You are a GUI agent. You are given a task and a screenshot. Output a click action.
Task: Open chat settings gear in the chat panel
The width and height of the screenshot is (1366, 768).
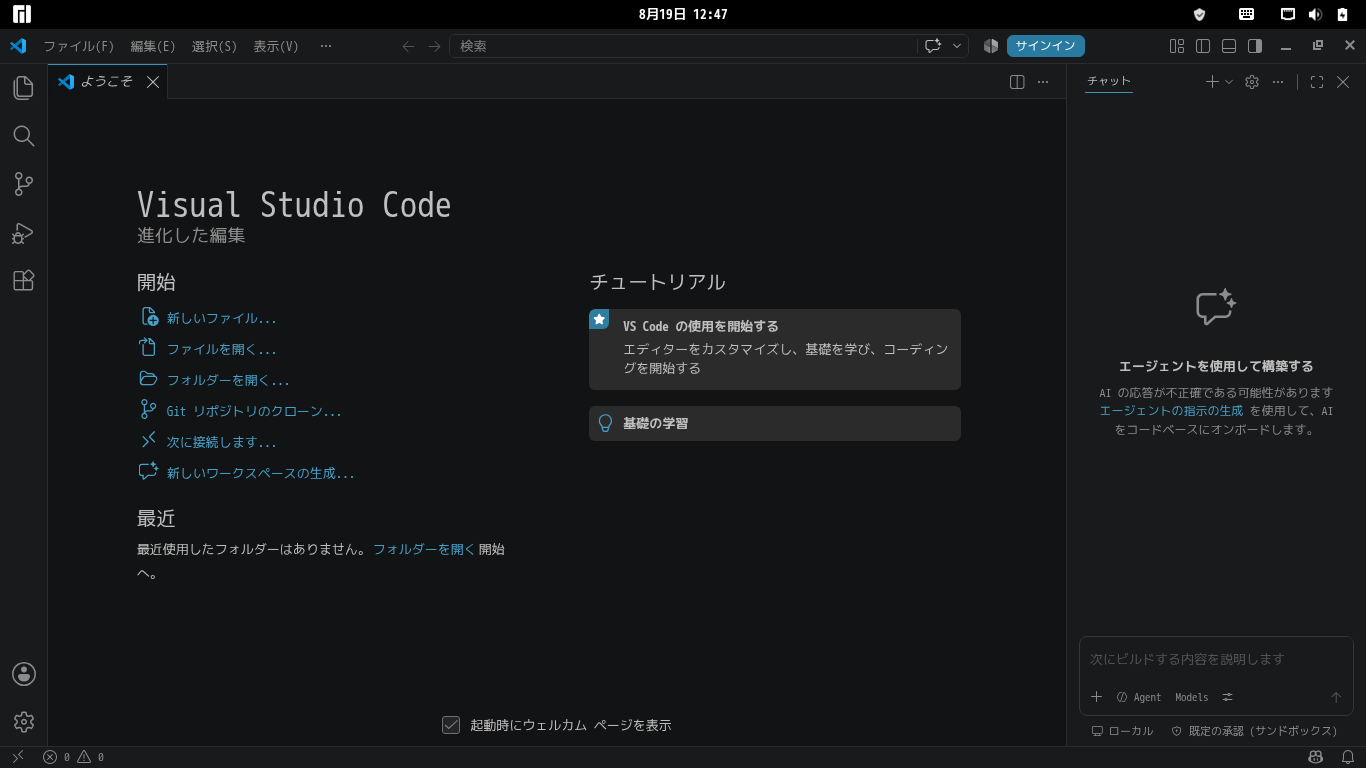coord(1252,82)
